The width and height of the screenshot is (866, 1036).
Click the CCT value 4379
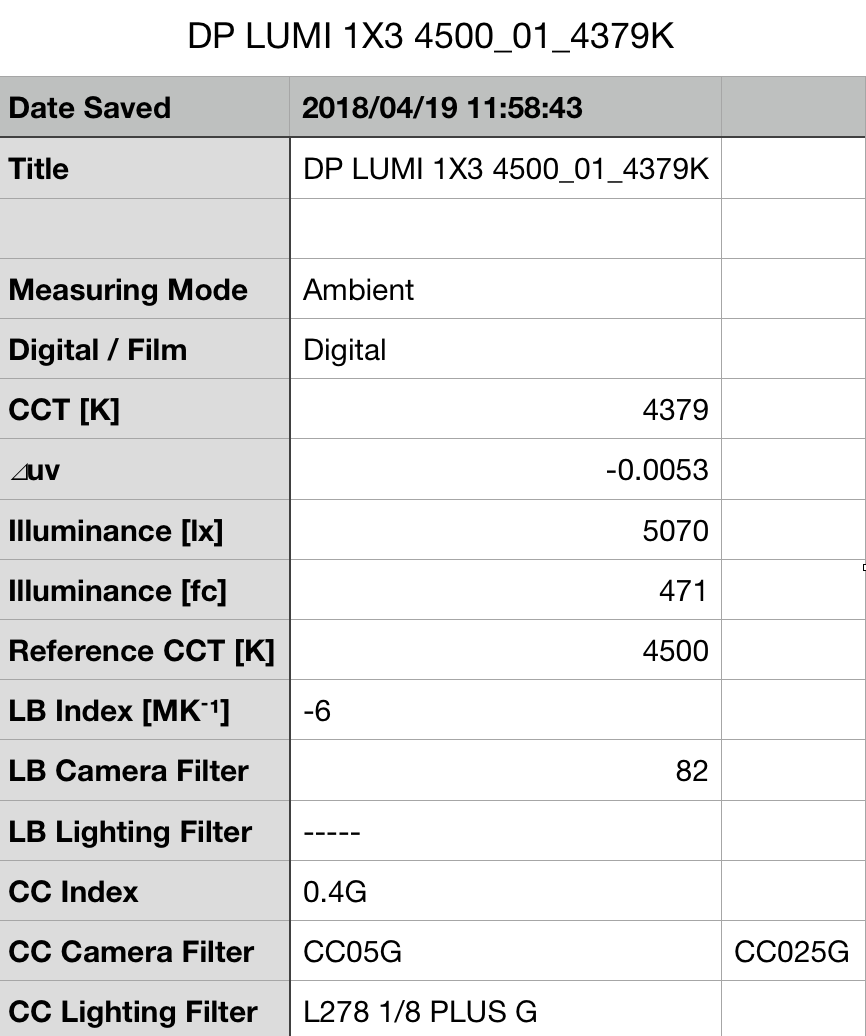pos(675,410)
